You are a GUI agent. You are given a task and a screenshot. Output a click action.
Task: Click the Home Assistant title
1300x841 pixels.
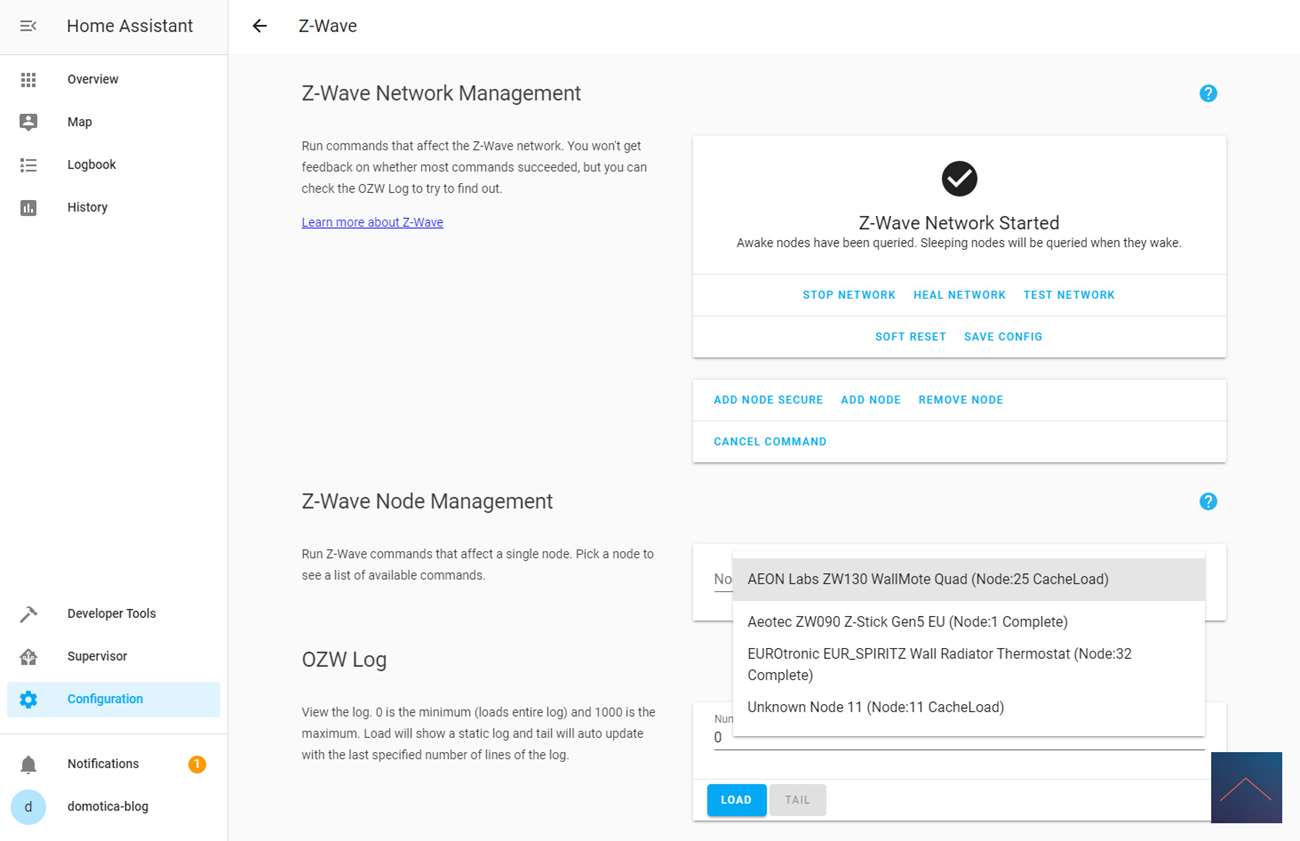click(x=130, y=26)
